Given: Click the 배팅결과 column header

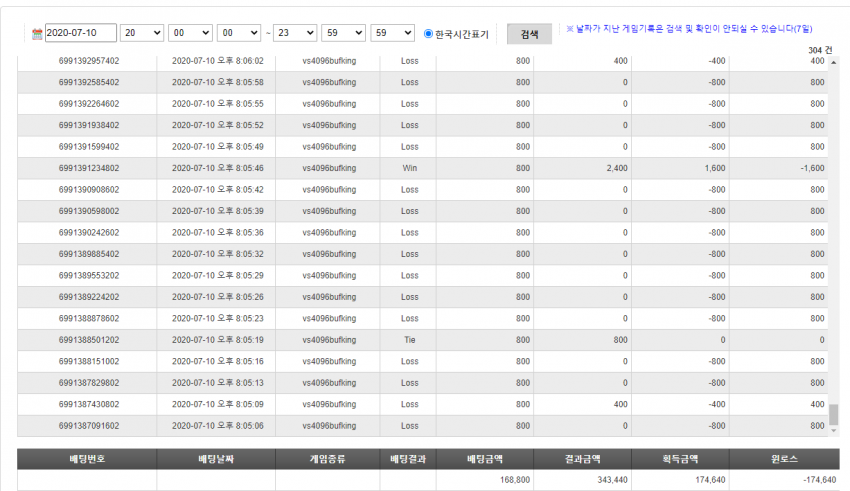Looking at the screenshot, I should click(408, 459).
